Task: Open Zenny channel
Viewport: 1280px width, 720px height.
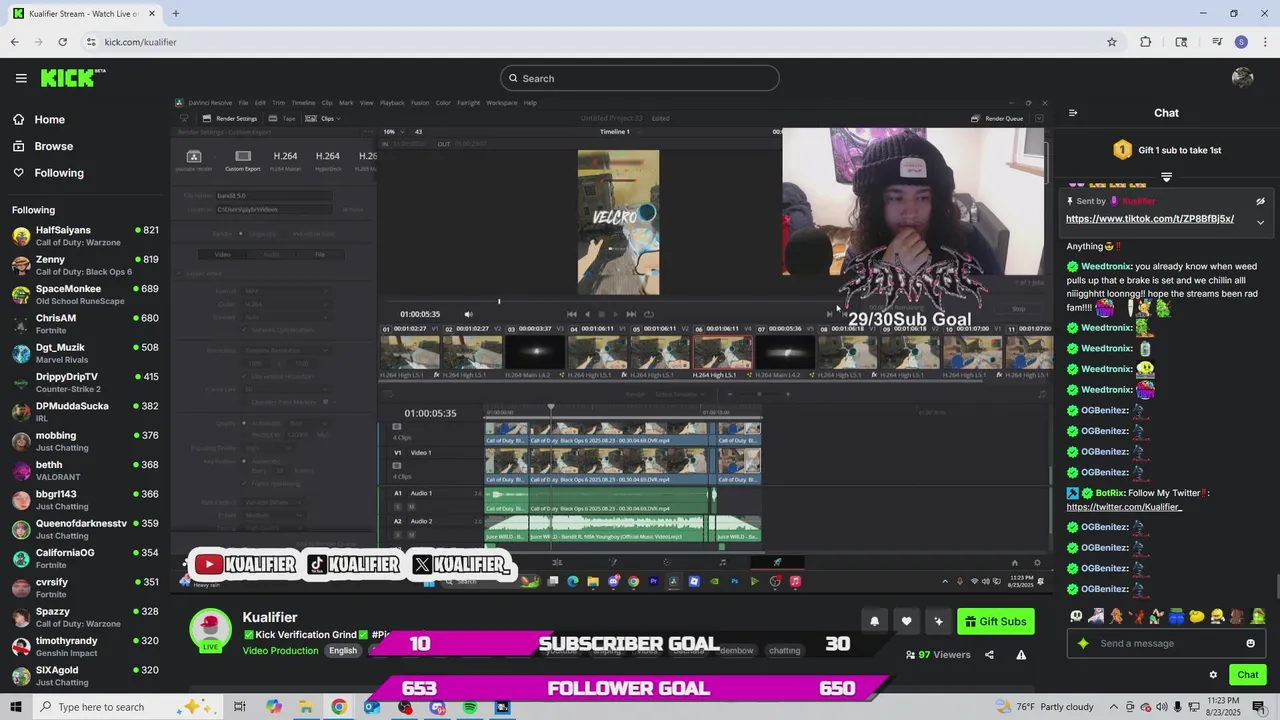Action: coord(85,265)
